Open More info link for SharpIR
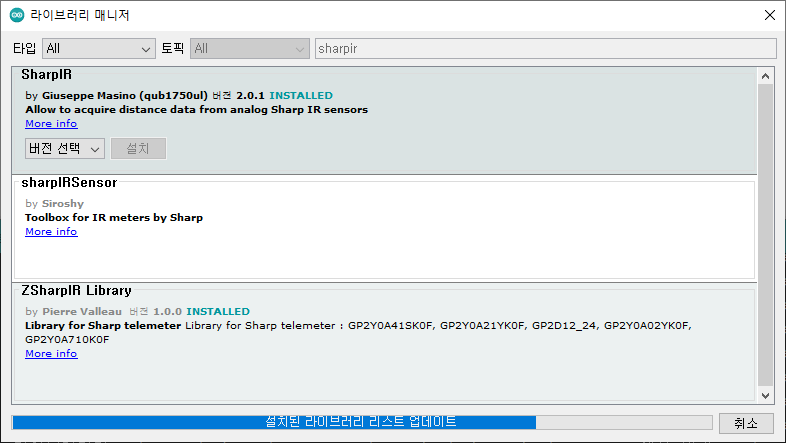Image resolution: width=786 pixels, height=443 pixels. click(51, 124)
